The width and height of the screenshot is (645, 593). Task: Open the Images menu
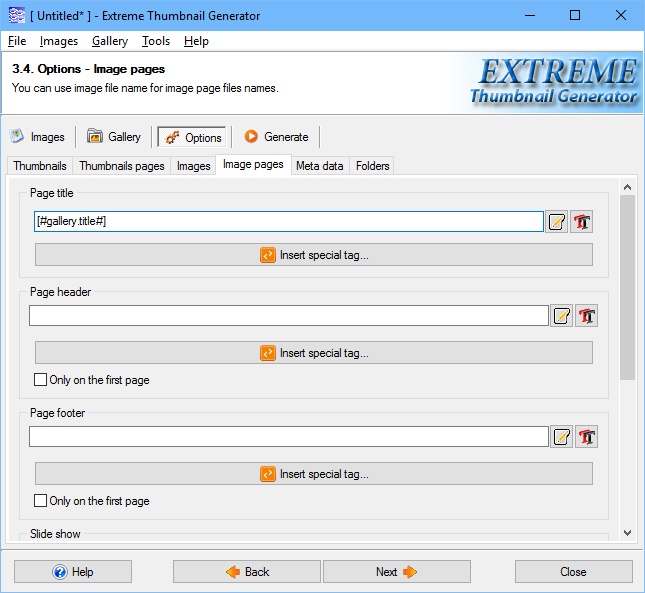pos(59,41)
